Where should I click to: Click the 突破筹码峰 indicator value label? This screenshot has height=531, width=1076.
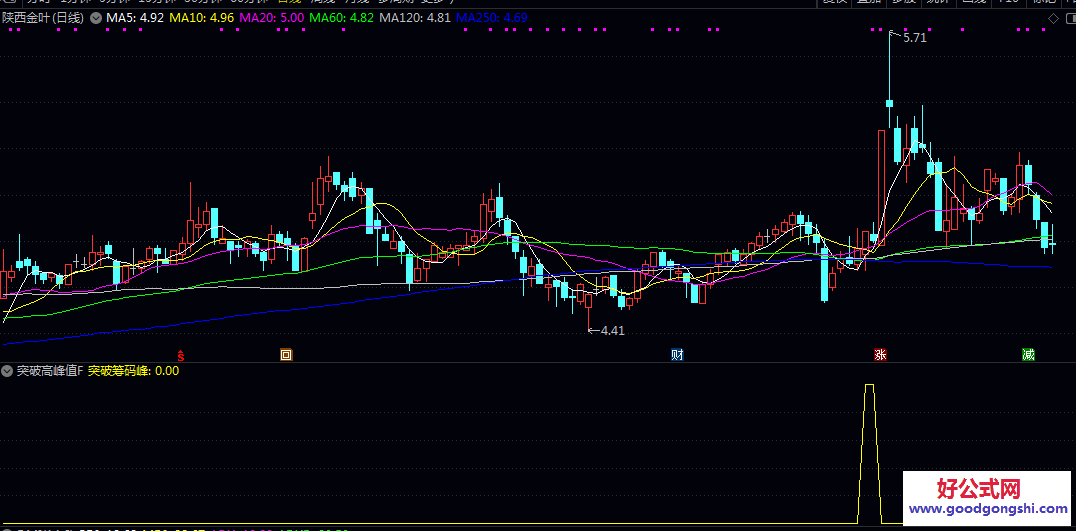click(x=133, y=371)
